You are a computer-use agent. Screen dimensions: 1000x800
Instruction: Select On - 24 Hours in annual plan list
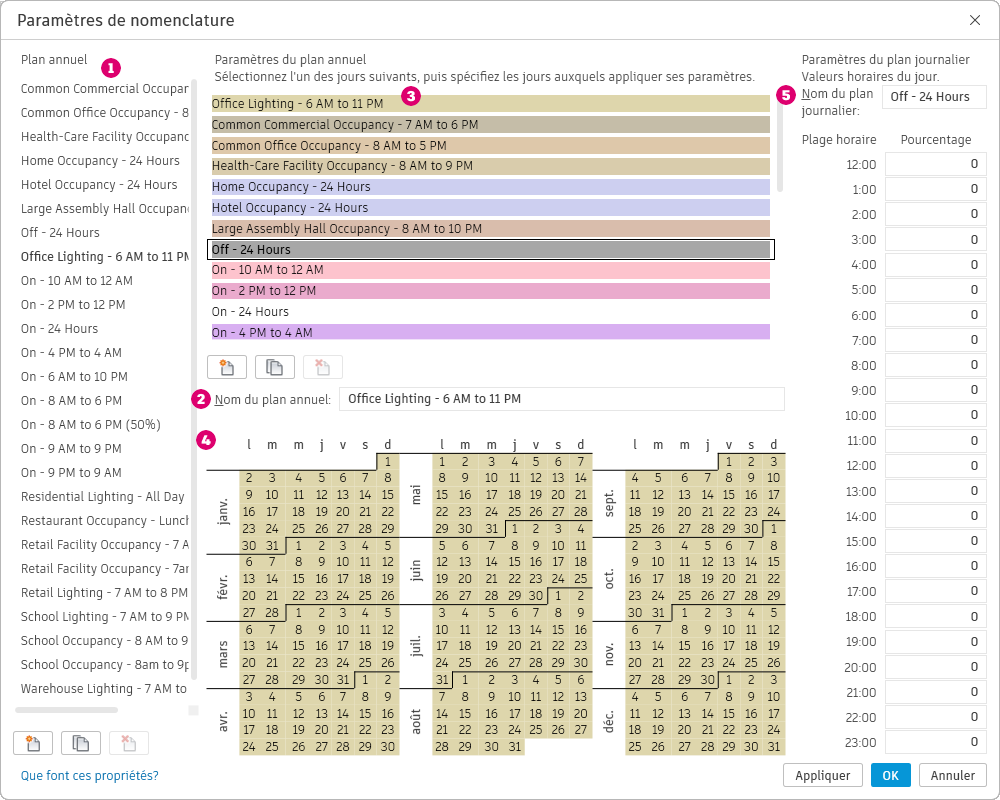click(x=59, y=329)
